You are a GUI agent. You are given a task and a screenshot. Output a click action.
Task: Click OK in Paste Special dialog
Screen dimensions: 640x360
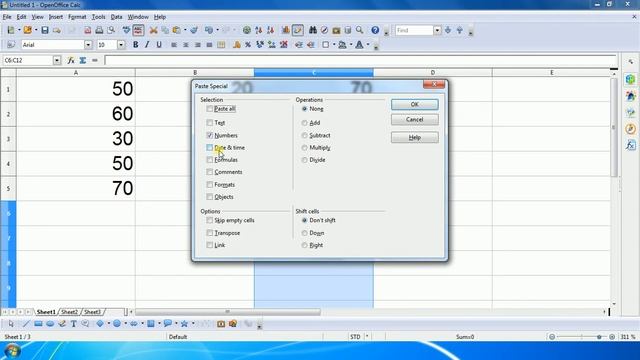pyautogui.click(x=415, y=104)
